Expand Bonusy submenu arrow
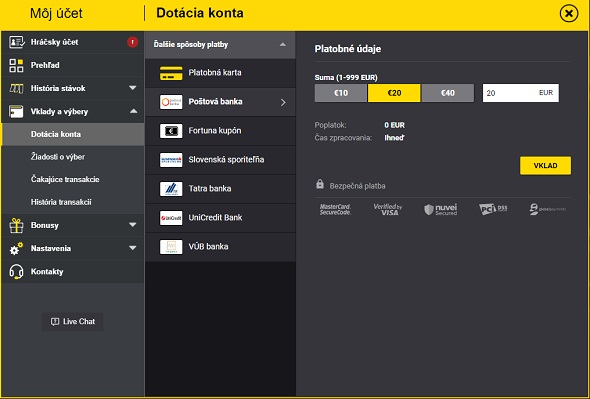The image size is (590, 399). pos(132,225)
